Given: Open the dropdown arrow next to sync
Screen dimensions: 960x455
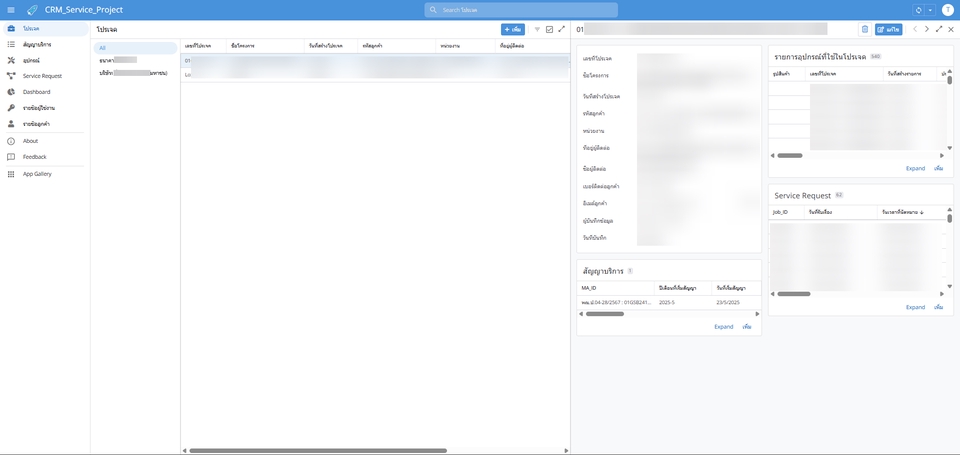Looking at the screenshot, I should (x=931, y=10).
